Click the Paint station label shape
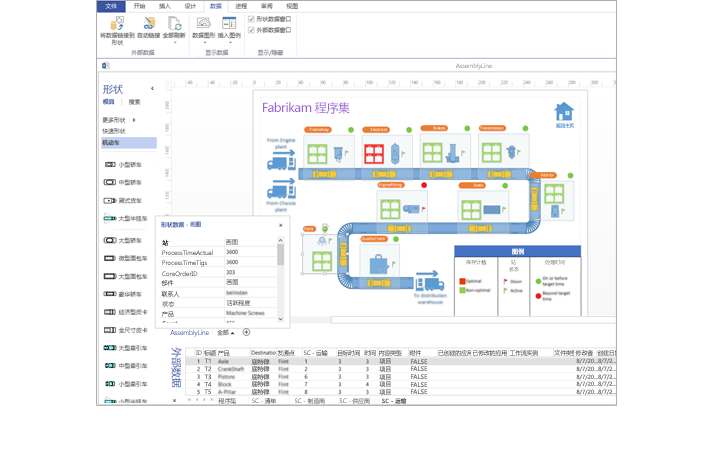 point(309,229)
